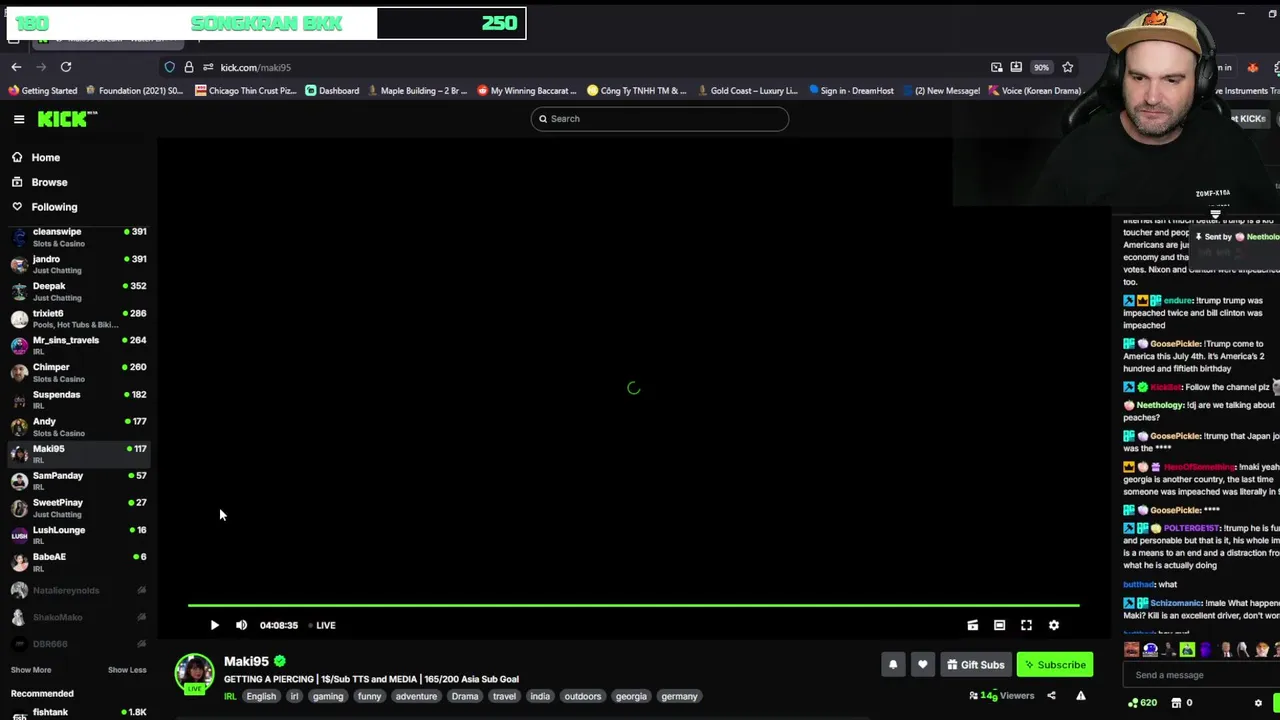
Task: Follow Maki95 with the heart button
Action: click(x=922, y=665)
